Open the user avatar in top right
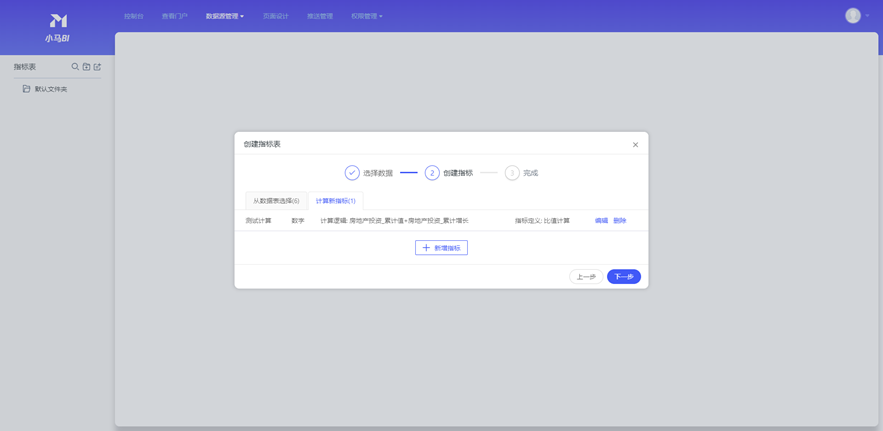Viewport: 883px width, 431px height. 852,15
